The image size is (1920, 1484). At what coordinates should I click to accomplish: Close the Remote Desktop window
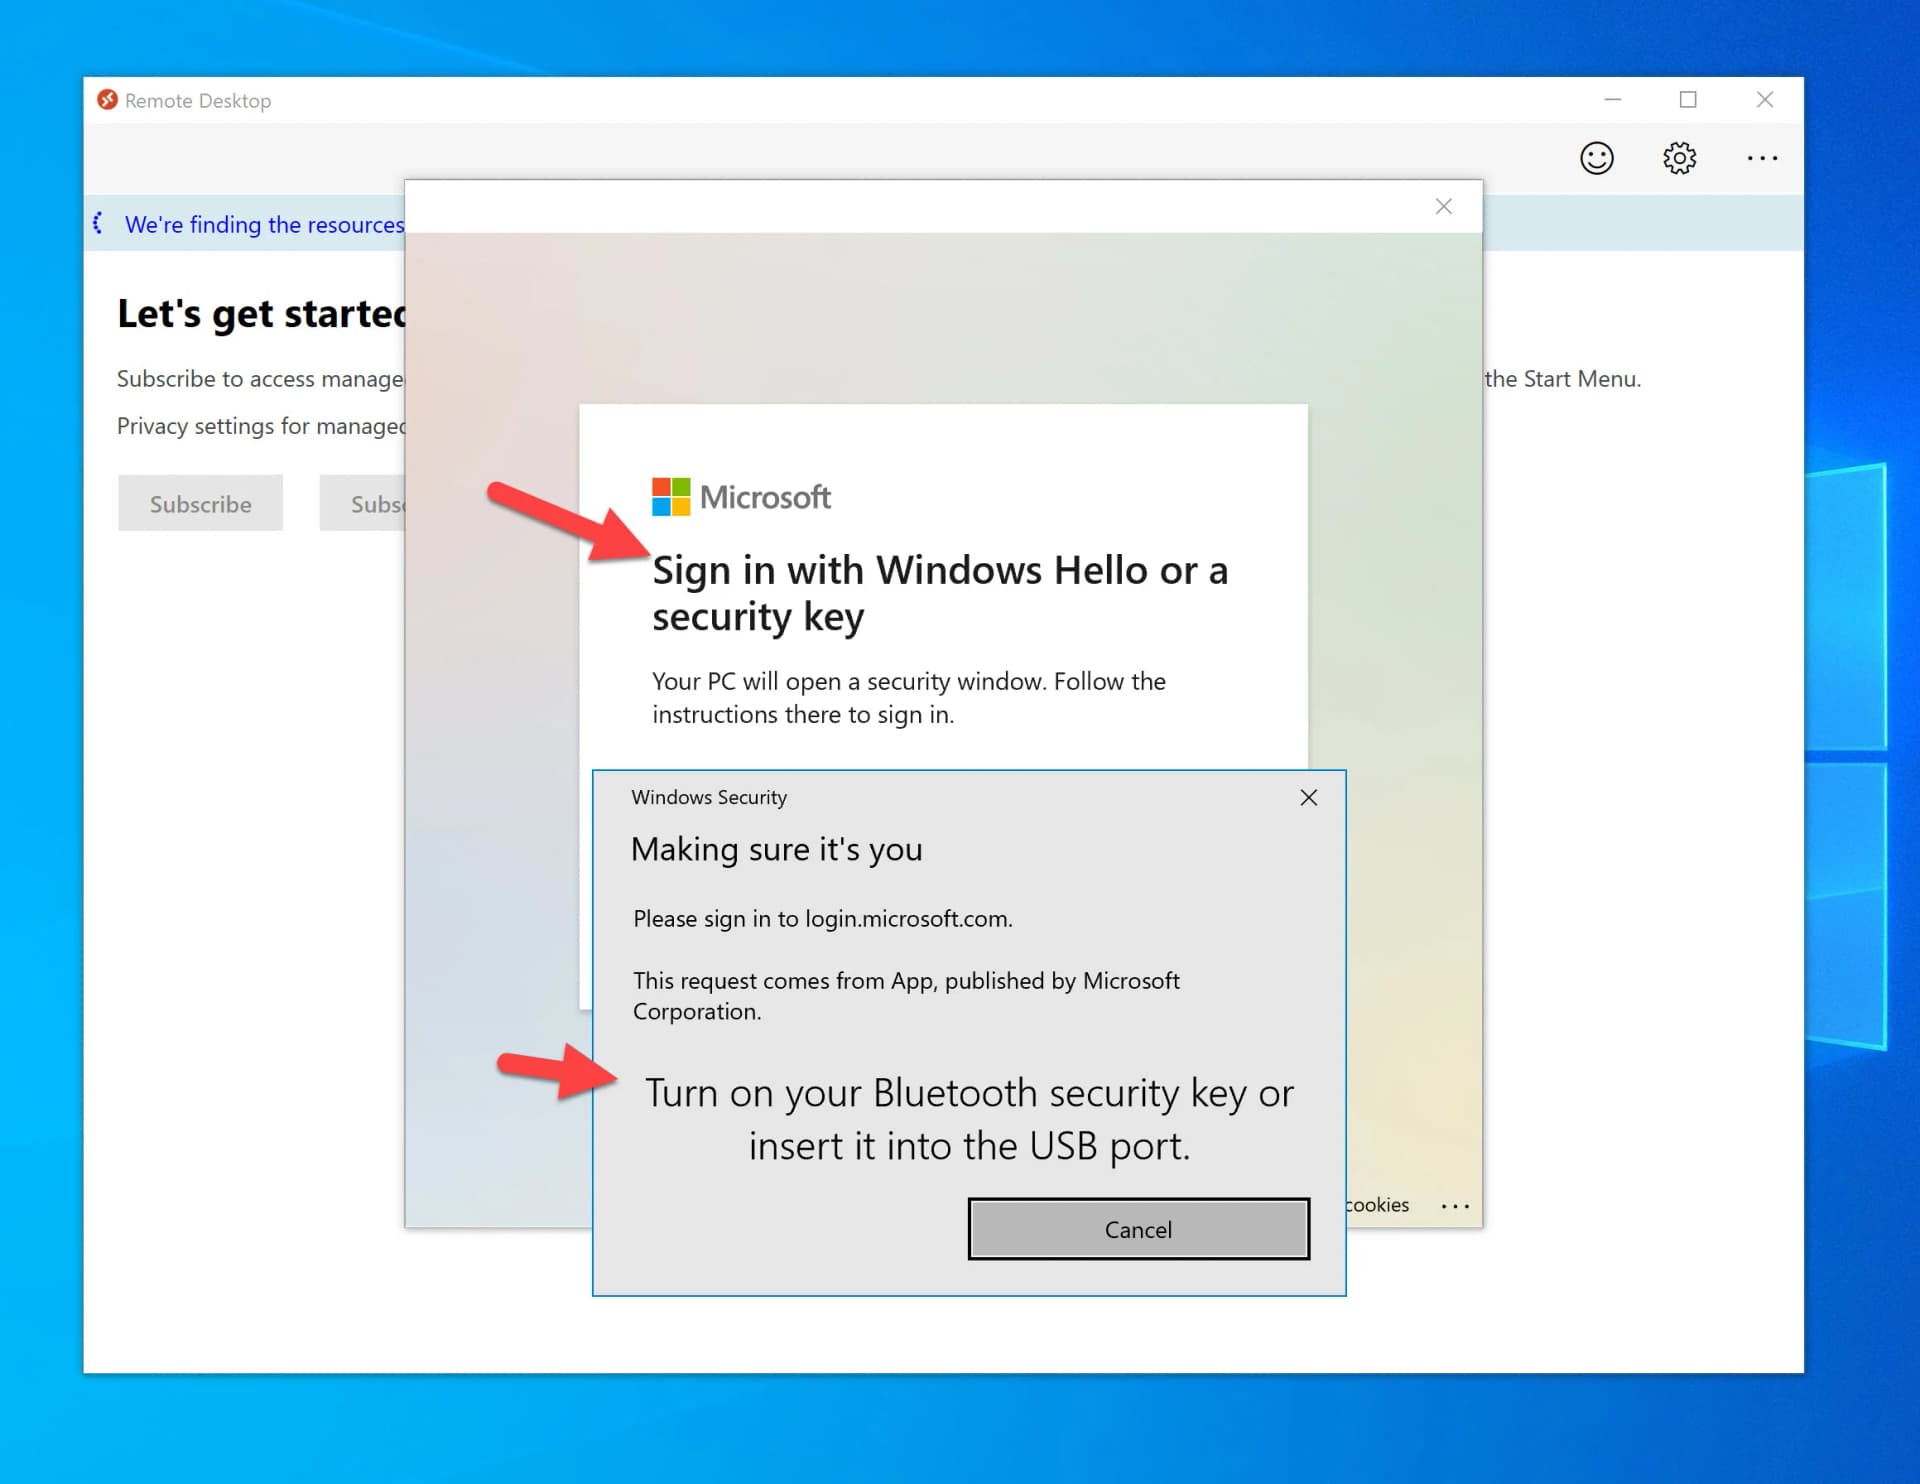(x=1765, y=100)
